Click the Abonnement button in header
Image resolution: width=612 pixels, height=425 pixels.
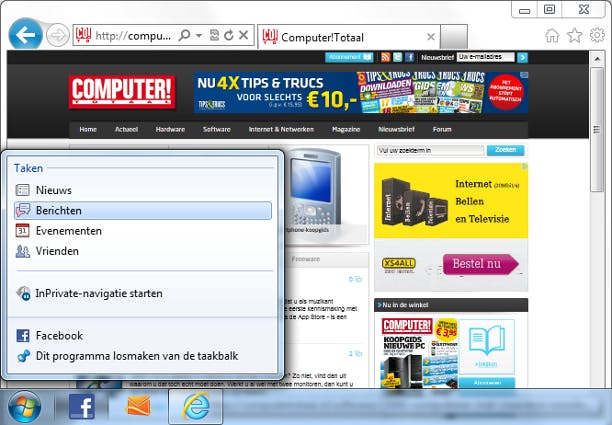tap(349, 57)
